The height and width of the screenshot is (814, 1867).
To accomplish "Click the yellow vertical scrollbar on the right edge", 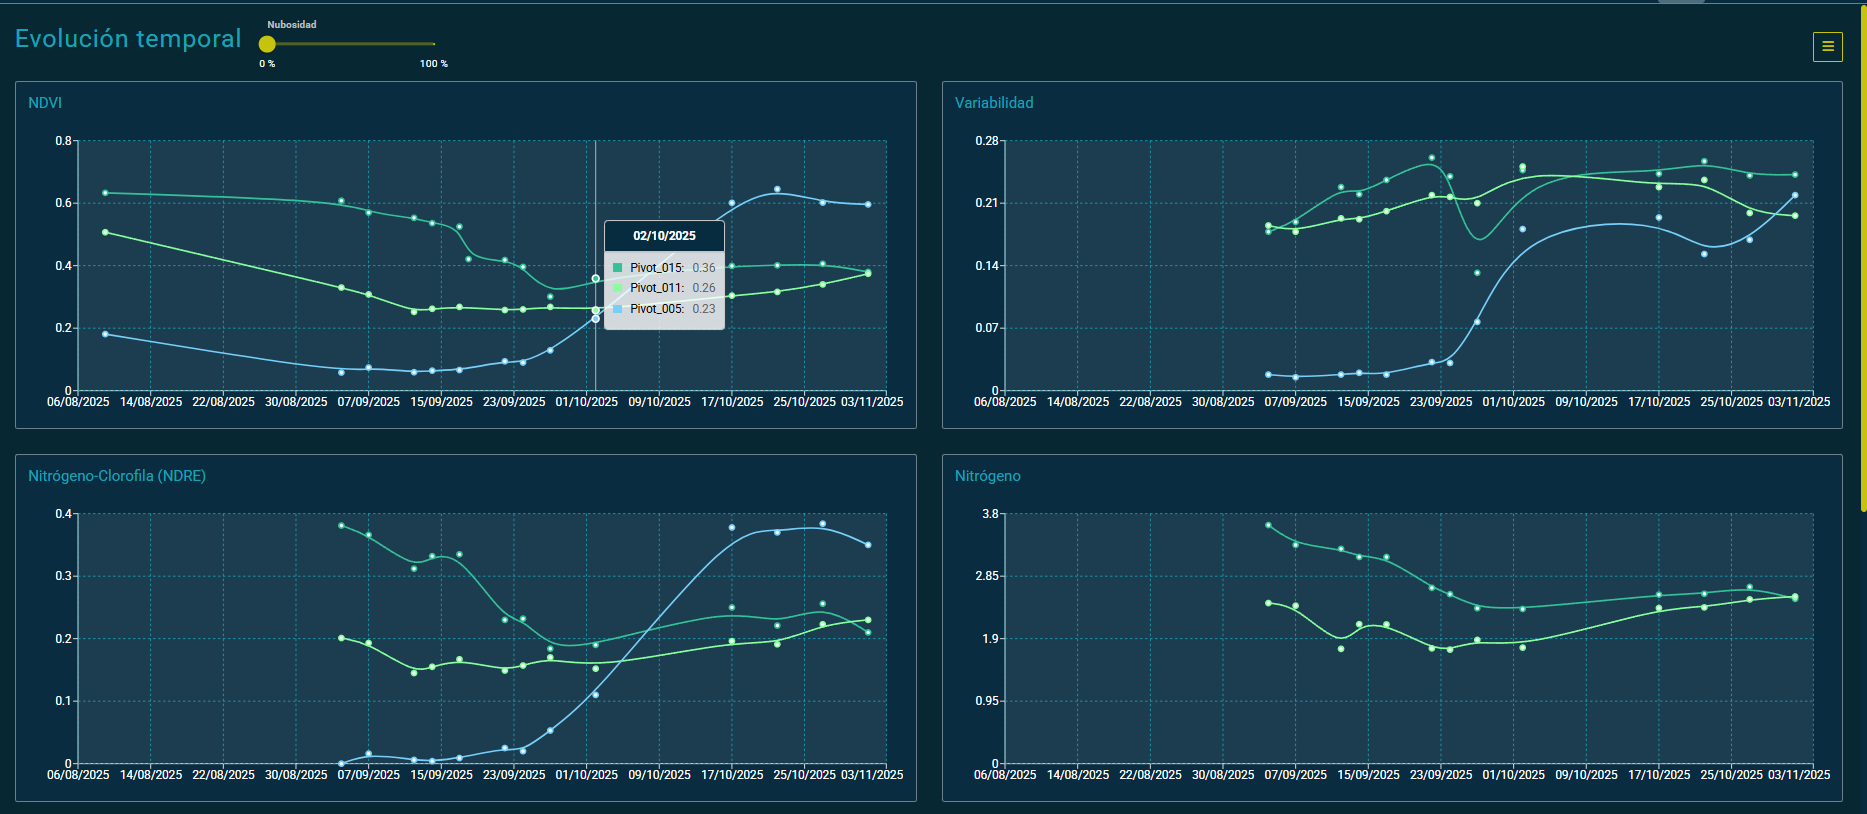I will point(1862,260).
